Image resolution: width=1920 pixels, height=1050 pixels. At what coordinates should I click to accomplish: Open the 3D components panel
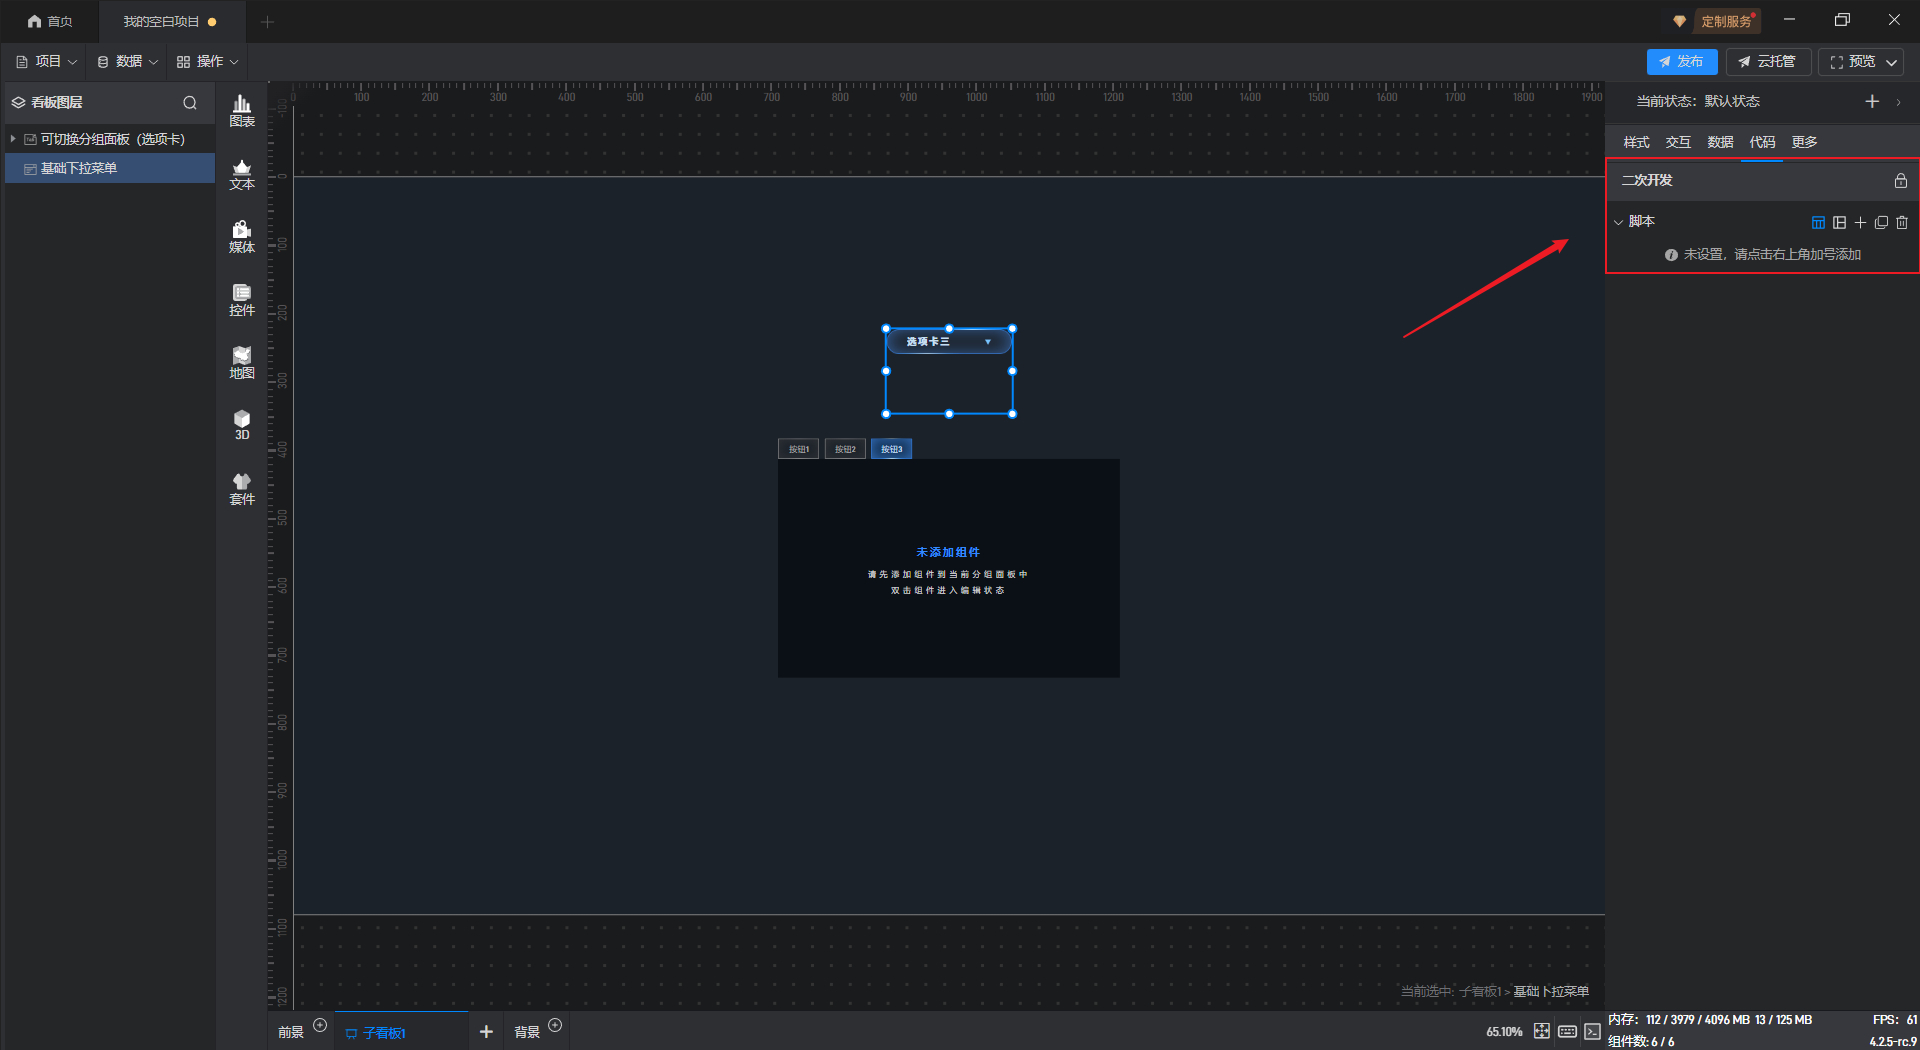242,425
